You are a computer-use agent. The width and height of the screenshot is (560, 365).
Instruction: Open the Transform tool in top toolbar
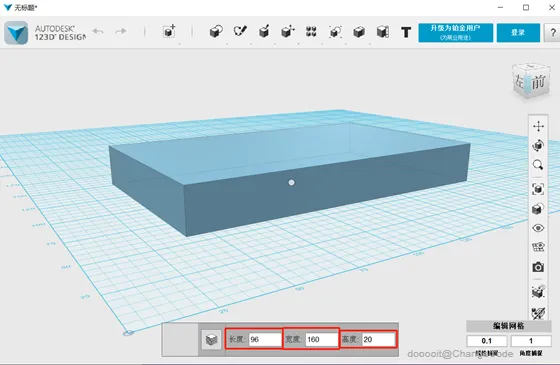click(169, 31)
